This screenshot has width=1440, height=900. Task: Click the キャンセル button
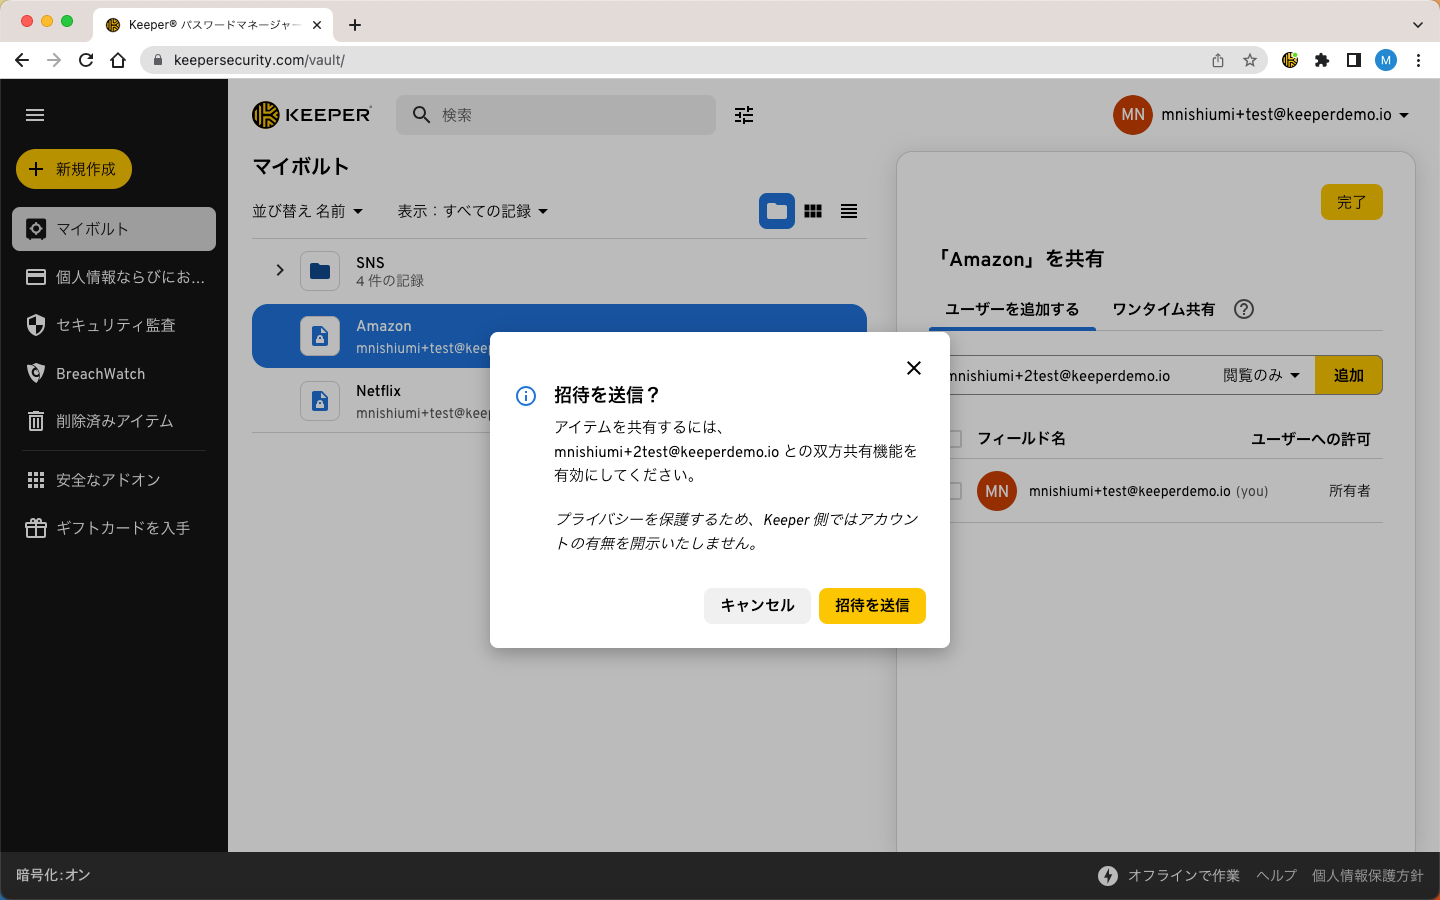pyautogui.click(x=757, y=606)
